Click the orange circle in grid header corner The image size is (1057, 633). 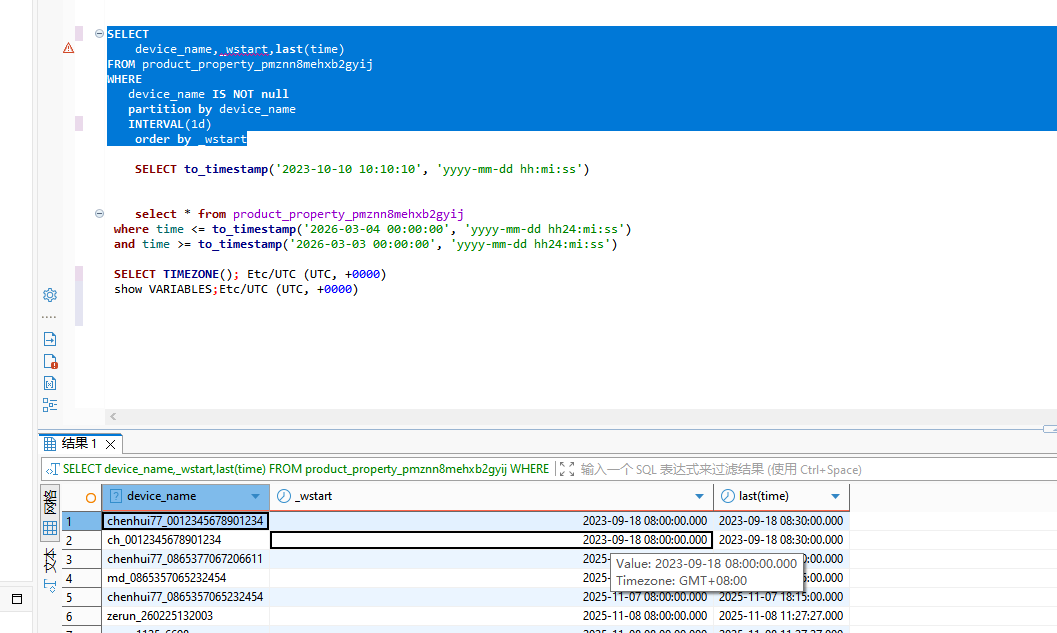click(x=91, y=497)
